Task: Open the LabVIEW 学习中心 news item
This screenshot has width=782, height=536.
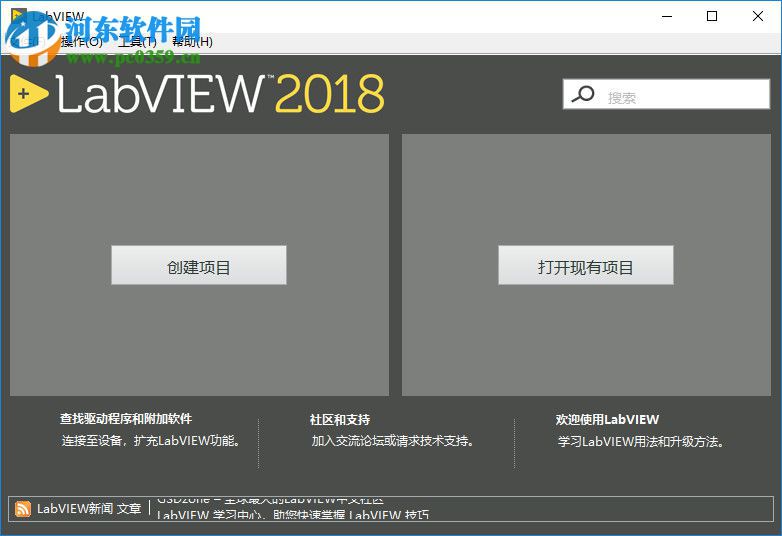Action: (292, 515)
